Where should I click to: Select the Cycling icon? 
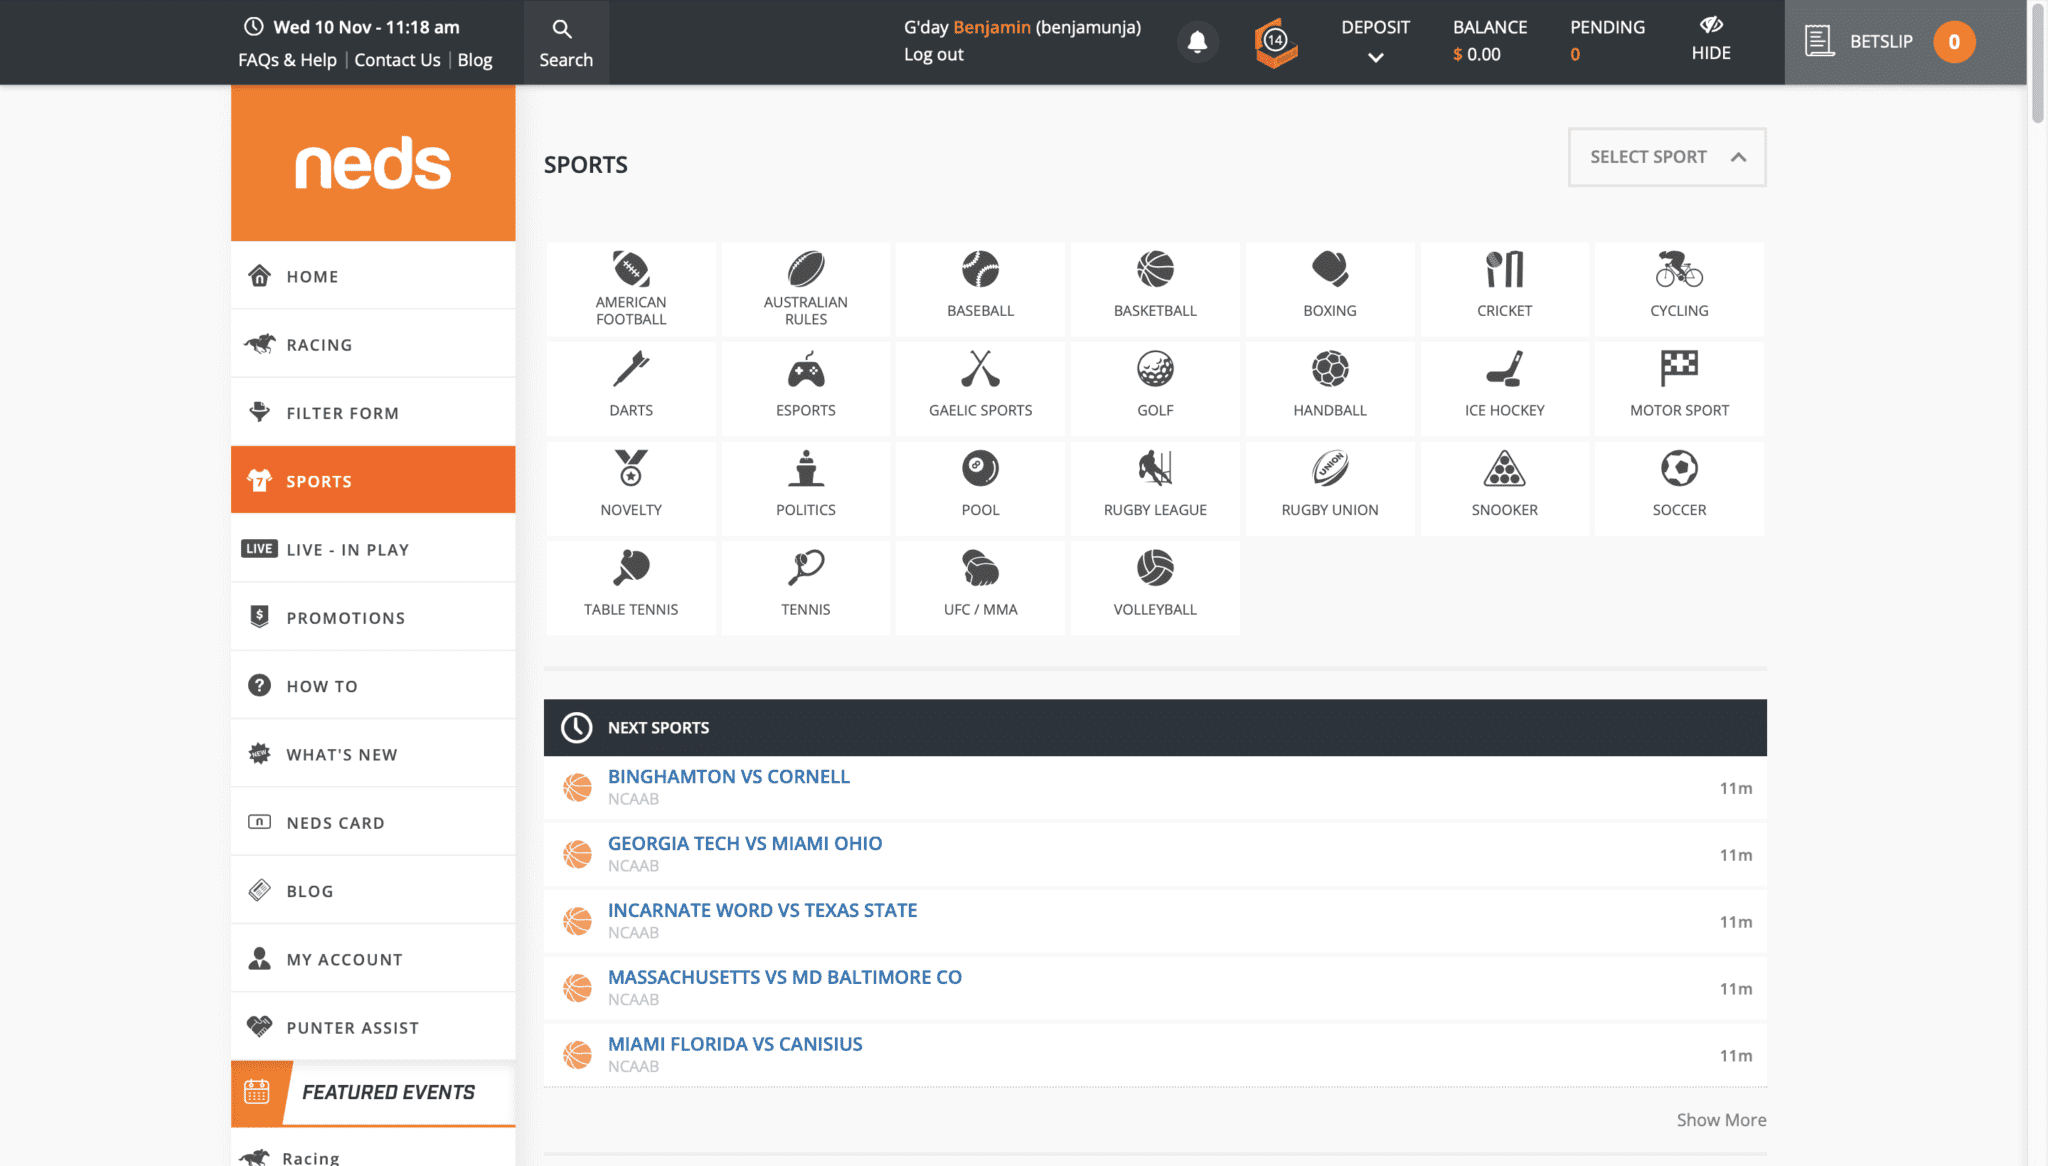1679,270
